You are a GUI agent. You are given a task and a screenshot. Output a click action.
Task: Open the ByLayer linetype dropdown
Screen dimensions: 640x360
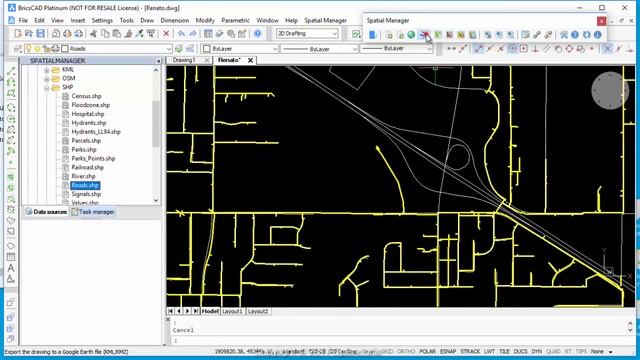coord(320,49)
